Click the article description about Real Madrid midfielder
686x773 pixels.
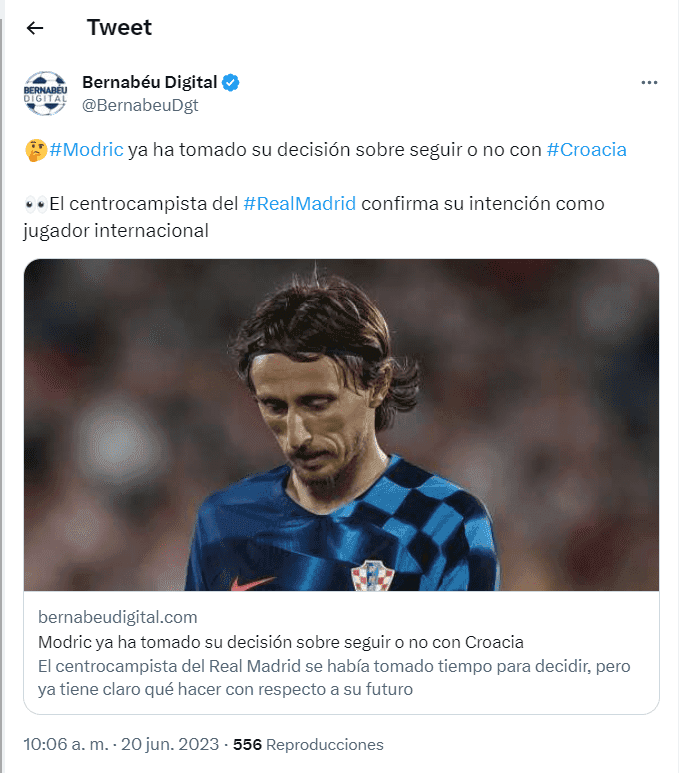(334, 677)
